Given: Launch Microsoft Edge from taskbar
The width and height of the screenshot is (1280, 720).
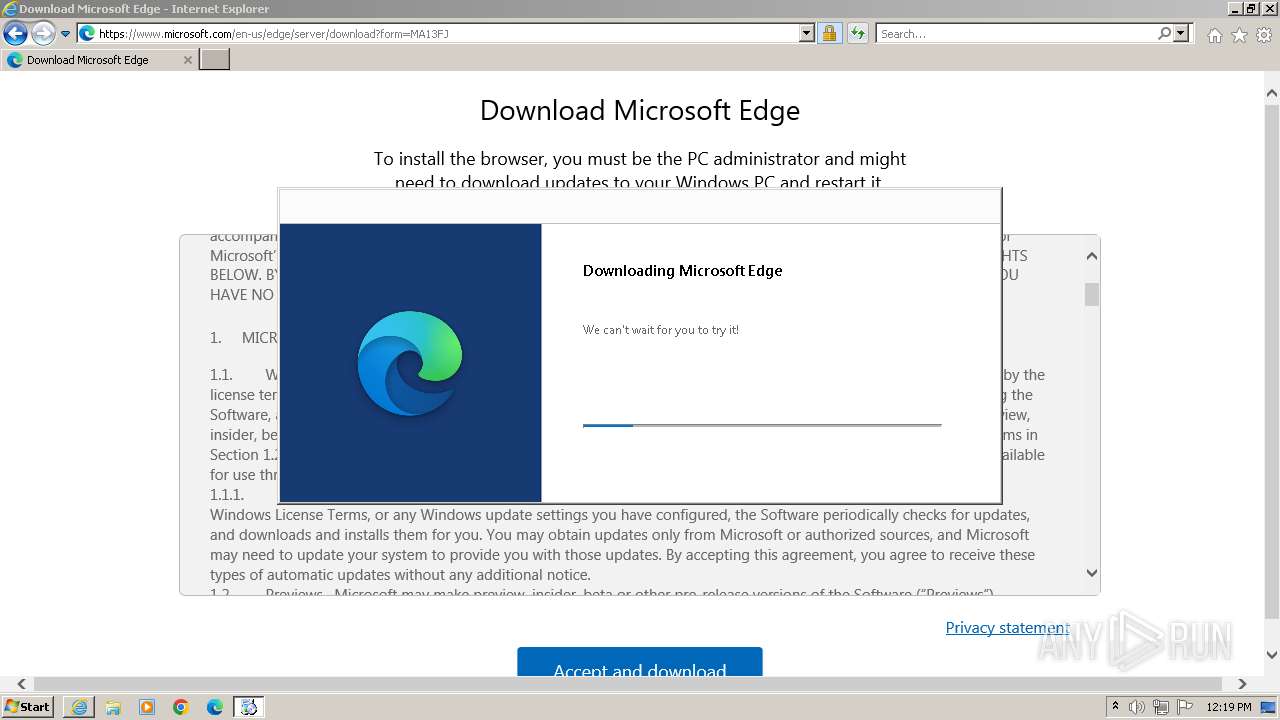Looking at the screenshot, I should (x=215, y=707).
